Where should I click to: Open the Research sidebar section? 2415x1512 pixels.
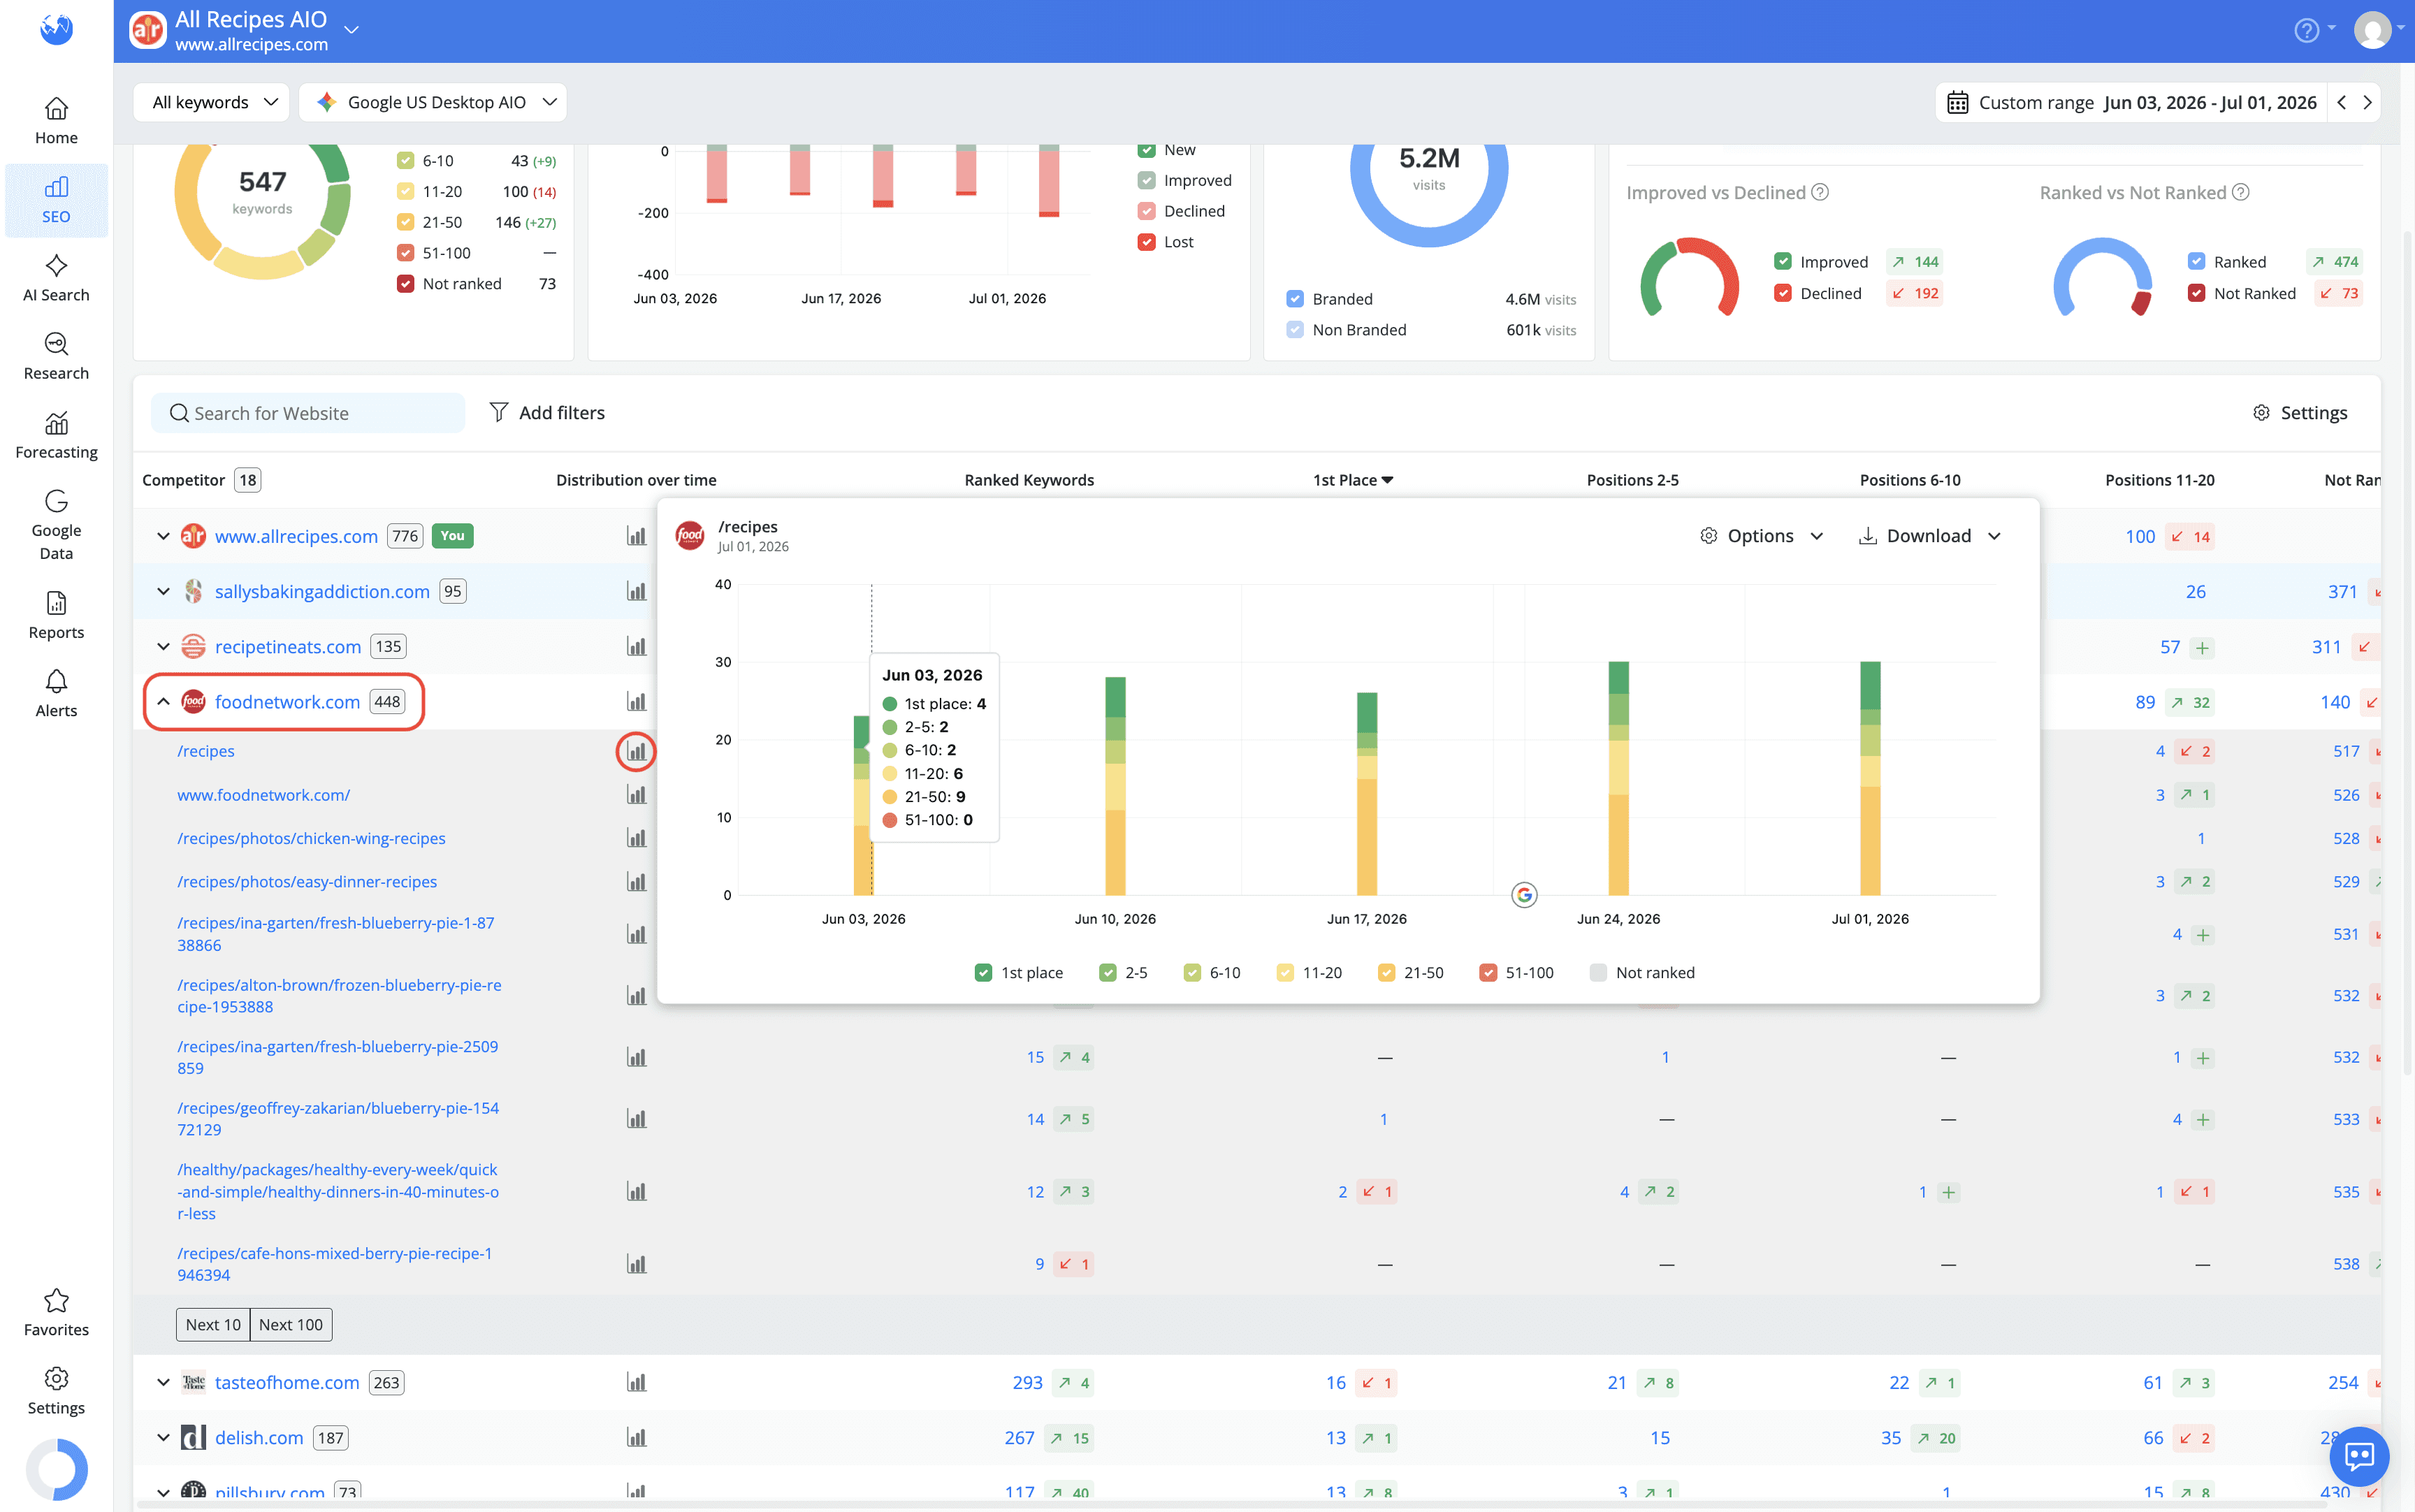56,357
